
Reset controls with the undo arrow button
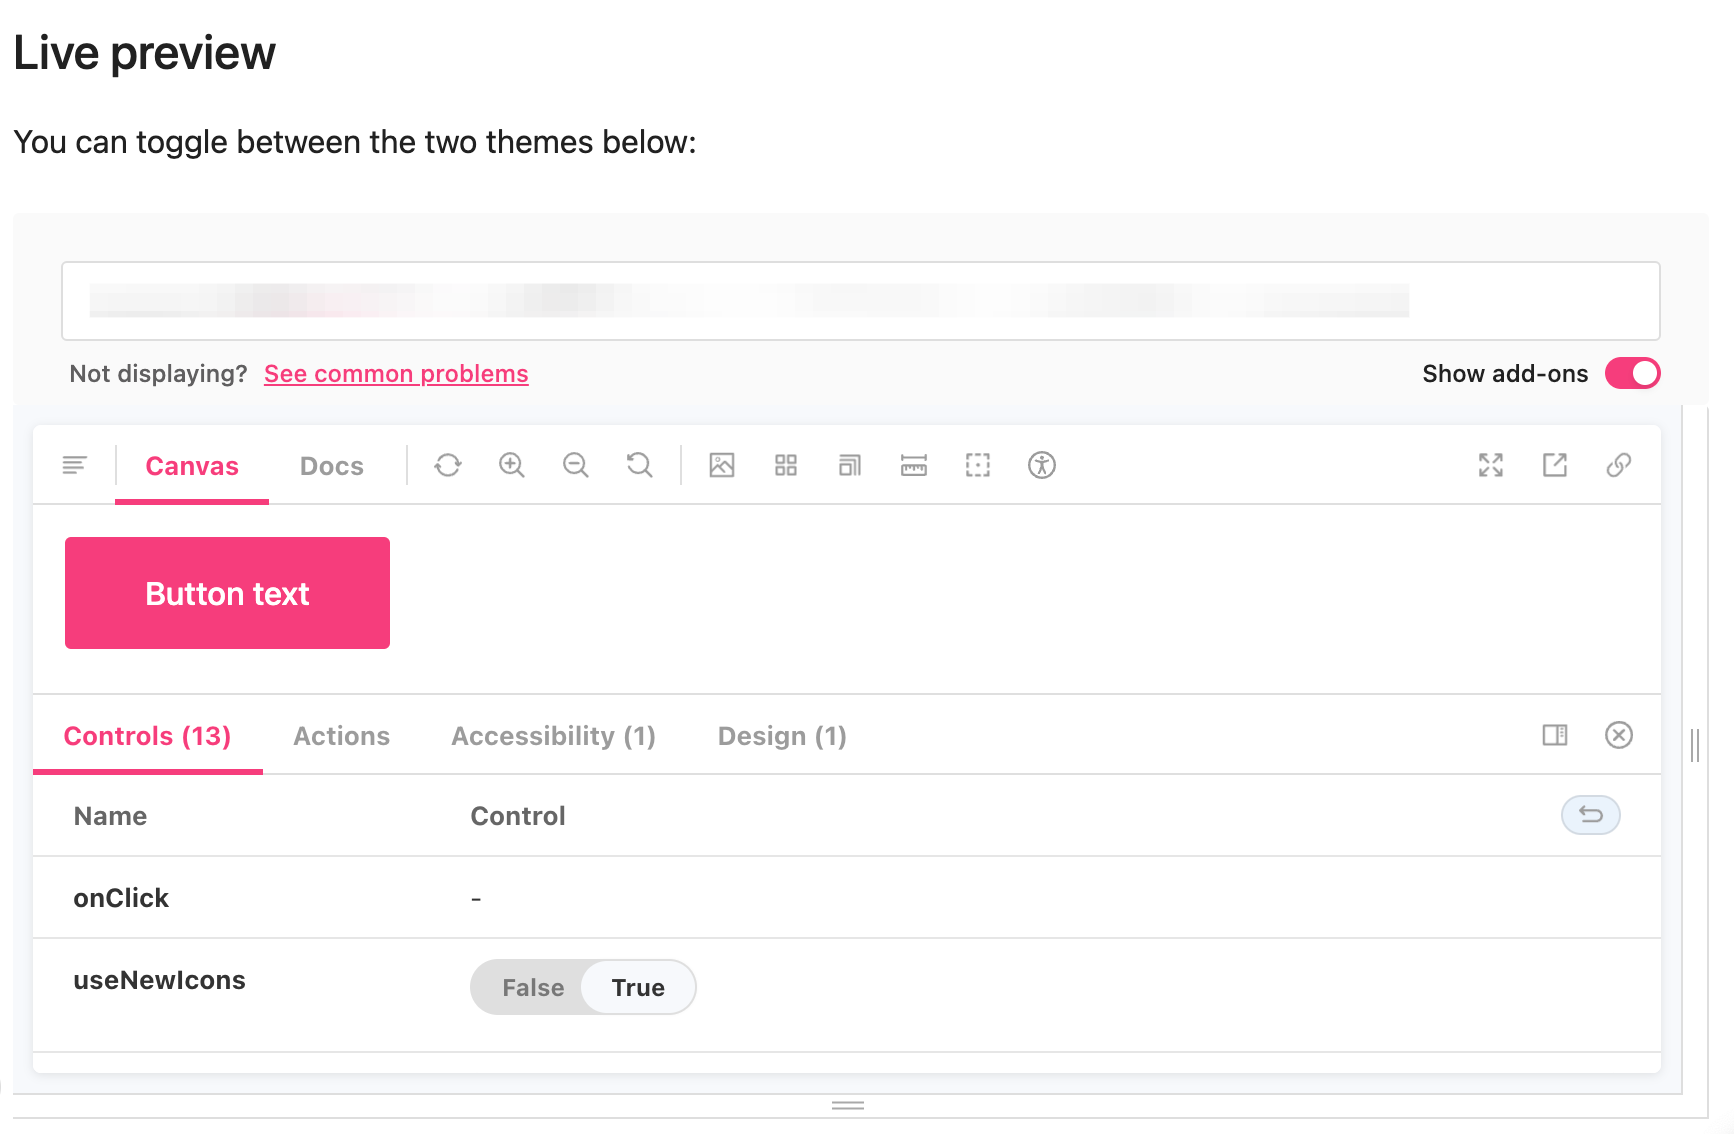(x=1590, y=815)
